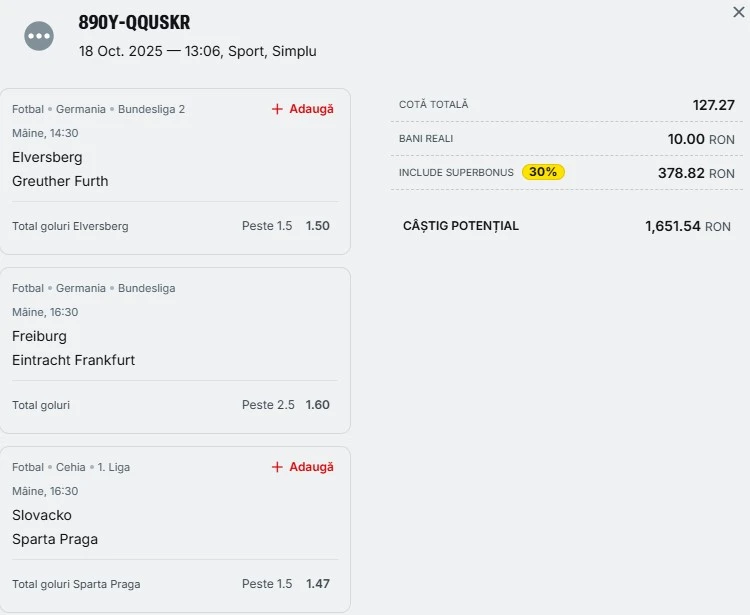Click the 30% superbonus badge
Image resolution: width=750 pixels, height=615 pixels.
pyautogui.click(x=543, y=172)
